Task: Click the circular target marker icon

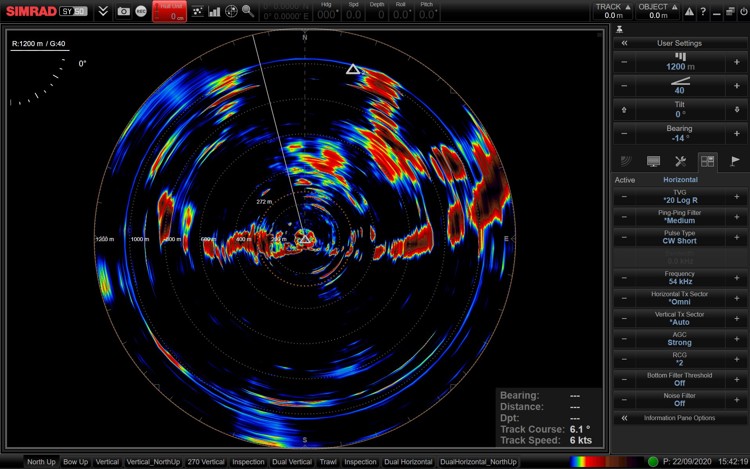Action: click(x=232, y=12)
